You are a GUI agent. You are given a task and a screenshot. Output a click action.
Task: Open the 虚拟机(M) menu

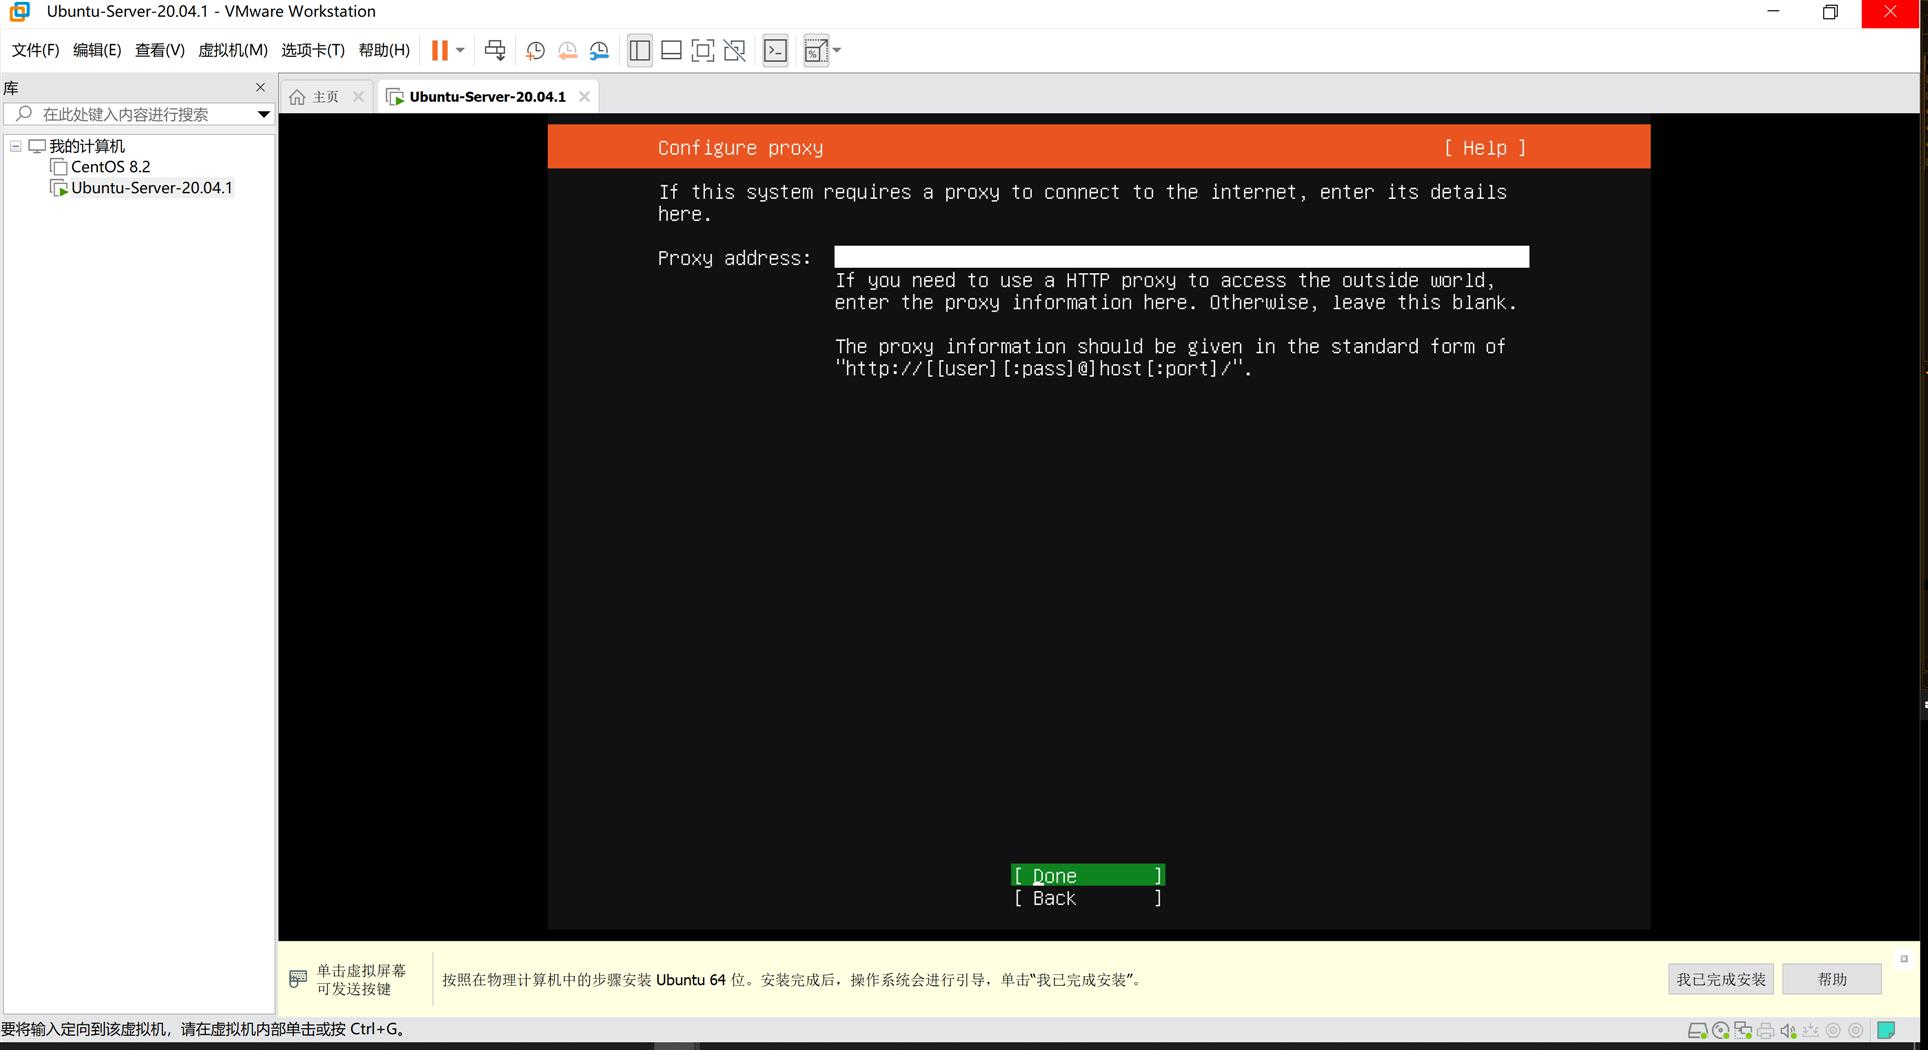pos(233,50)
